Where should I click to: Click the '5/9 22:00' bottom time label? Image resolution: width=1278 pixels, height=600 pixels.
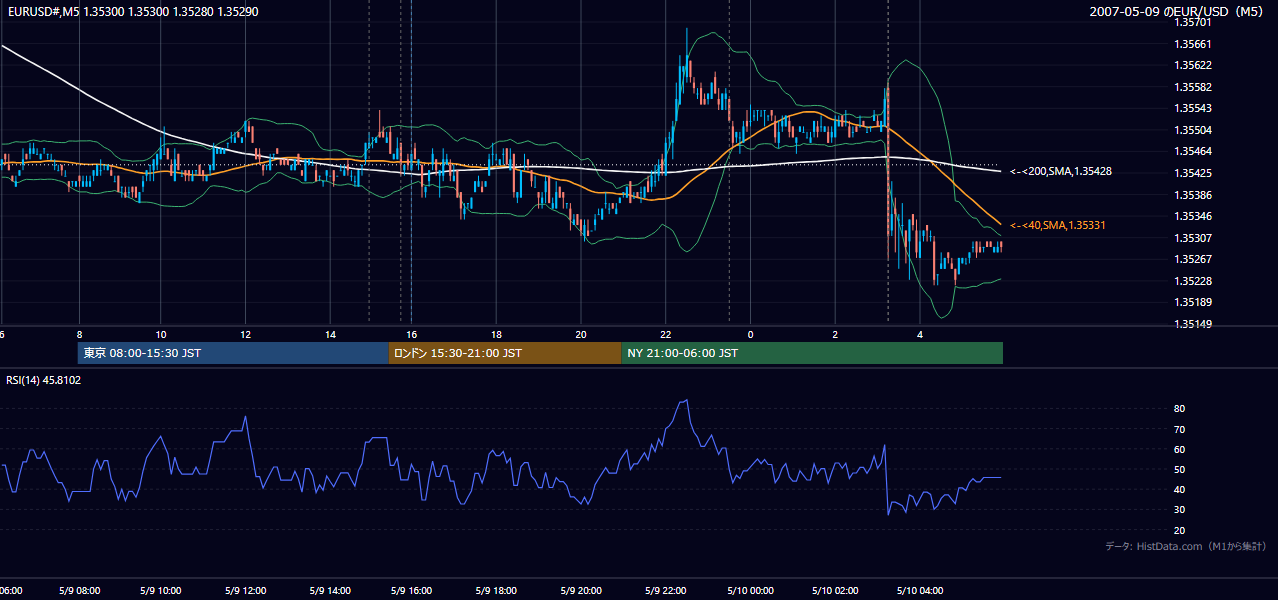point(665,591)
